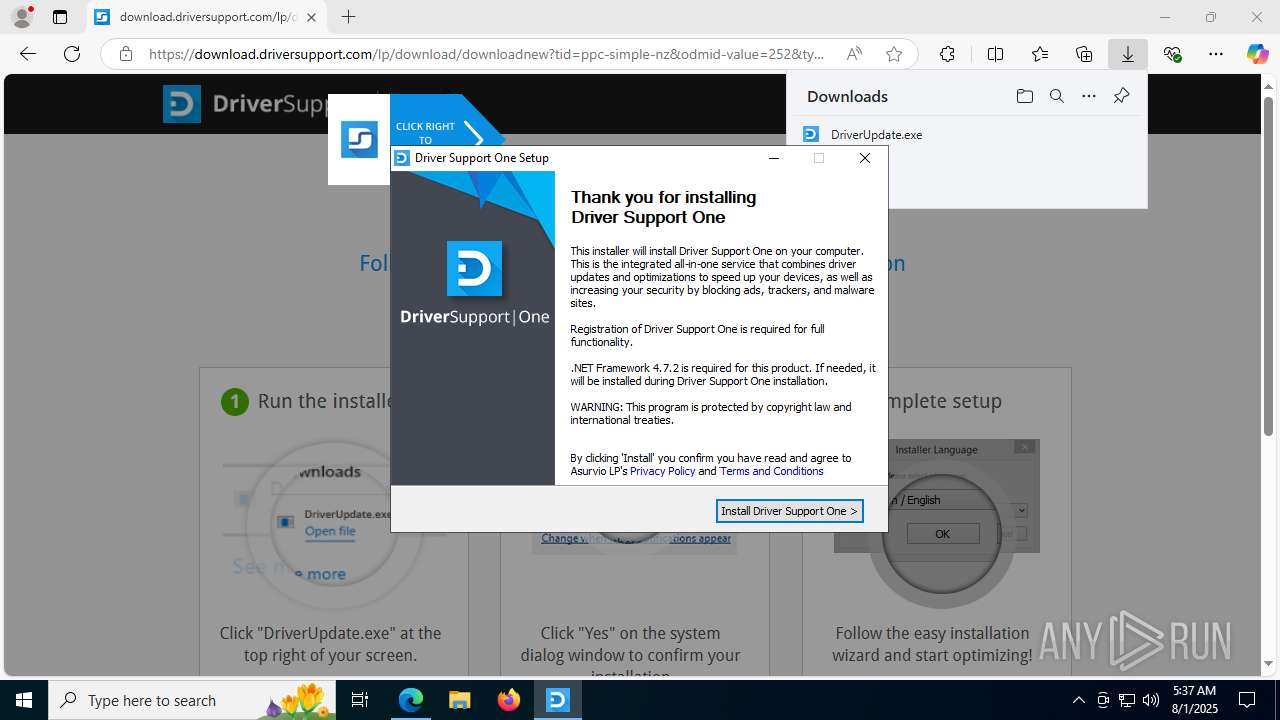The image size is (1280, 720).
Task: Open the Privacy Policy link
Action: [x=662, y=471]
